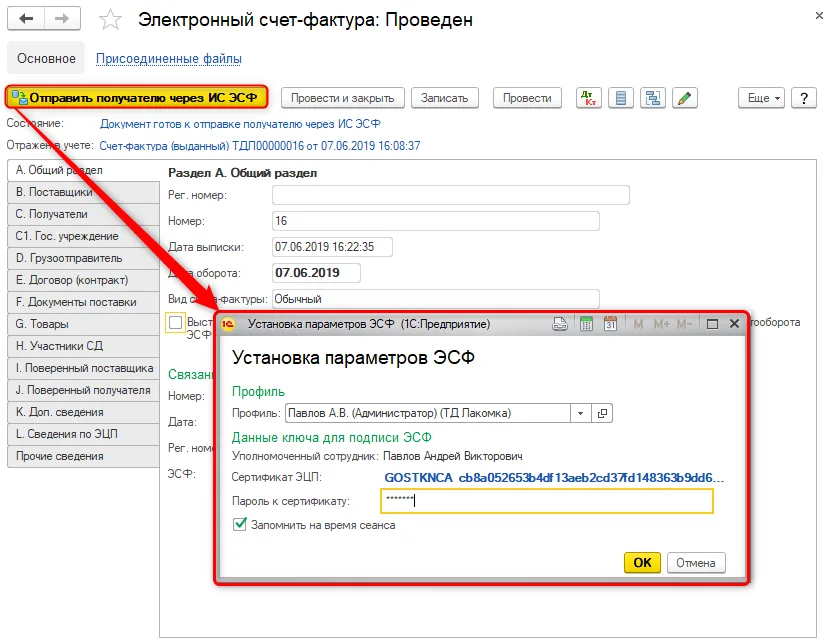
Task: Click the printer save icon in dialog title bar
Action: (560, 324)
